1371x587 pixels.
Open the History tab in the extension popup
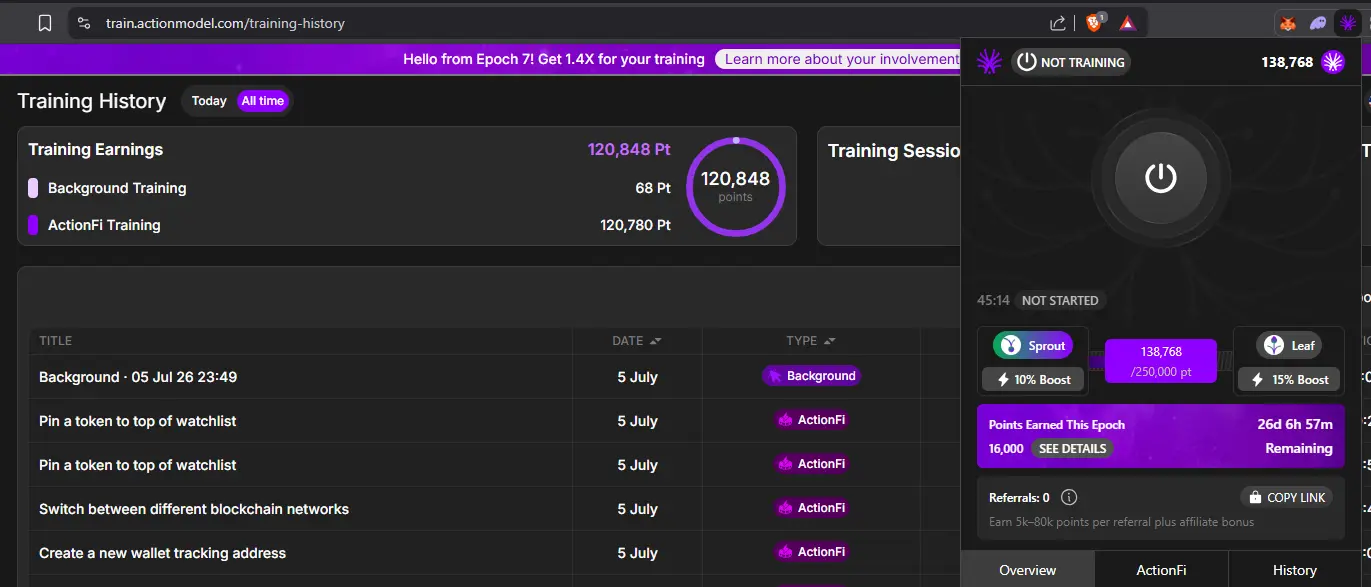click(x=1294, y=570)
